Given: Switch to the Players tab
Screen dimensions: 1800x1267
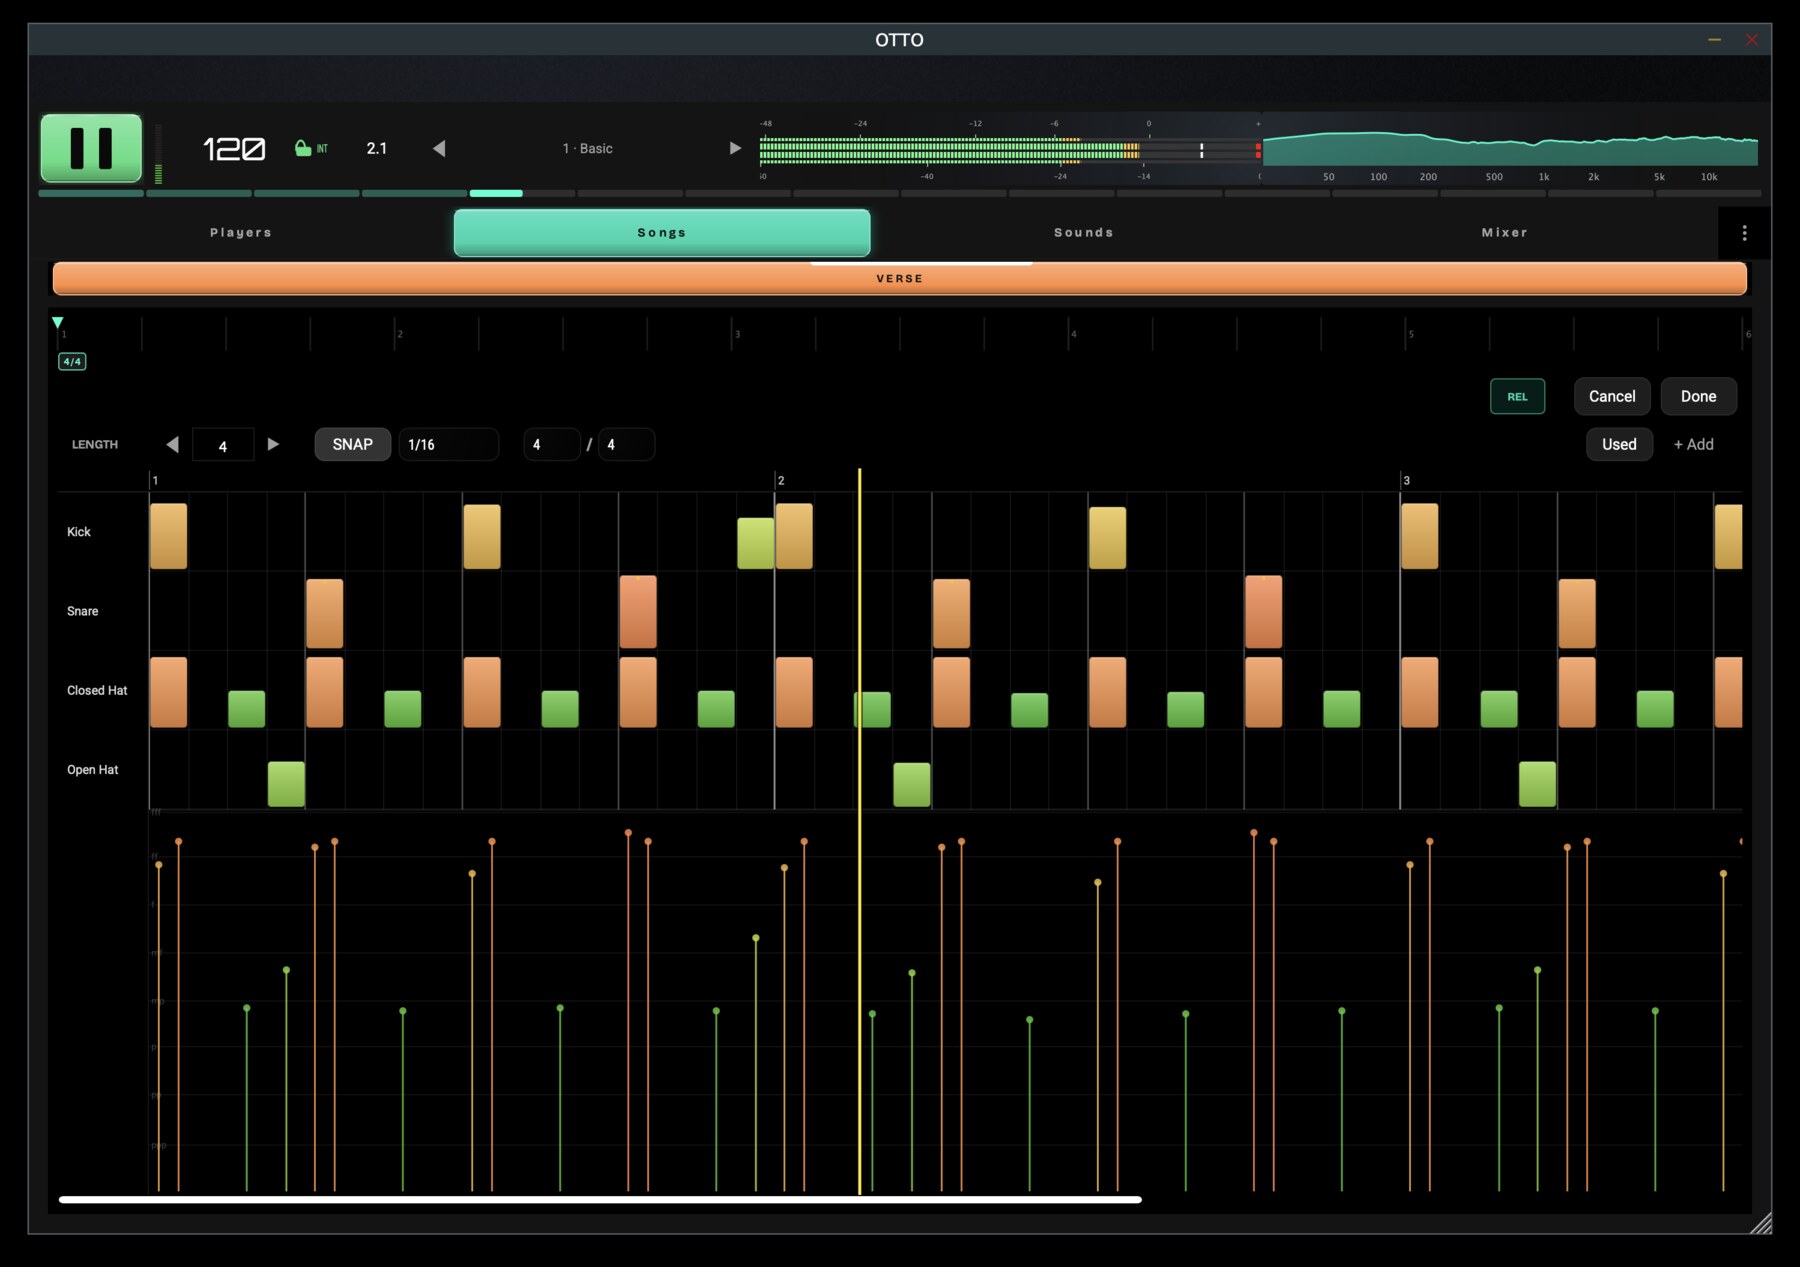Looking at the screenshot, I should click(x=241, y=233).
